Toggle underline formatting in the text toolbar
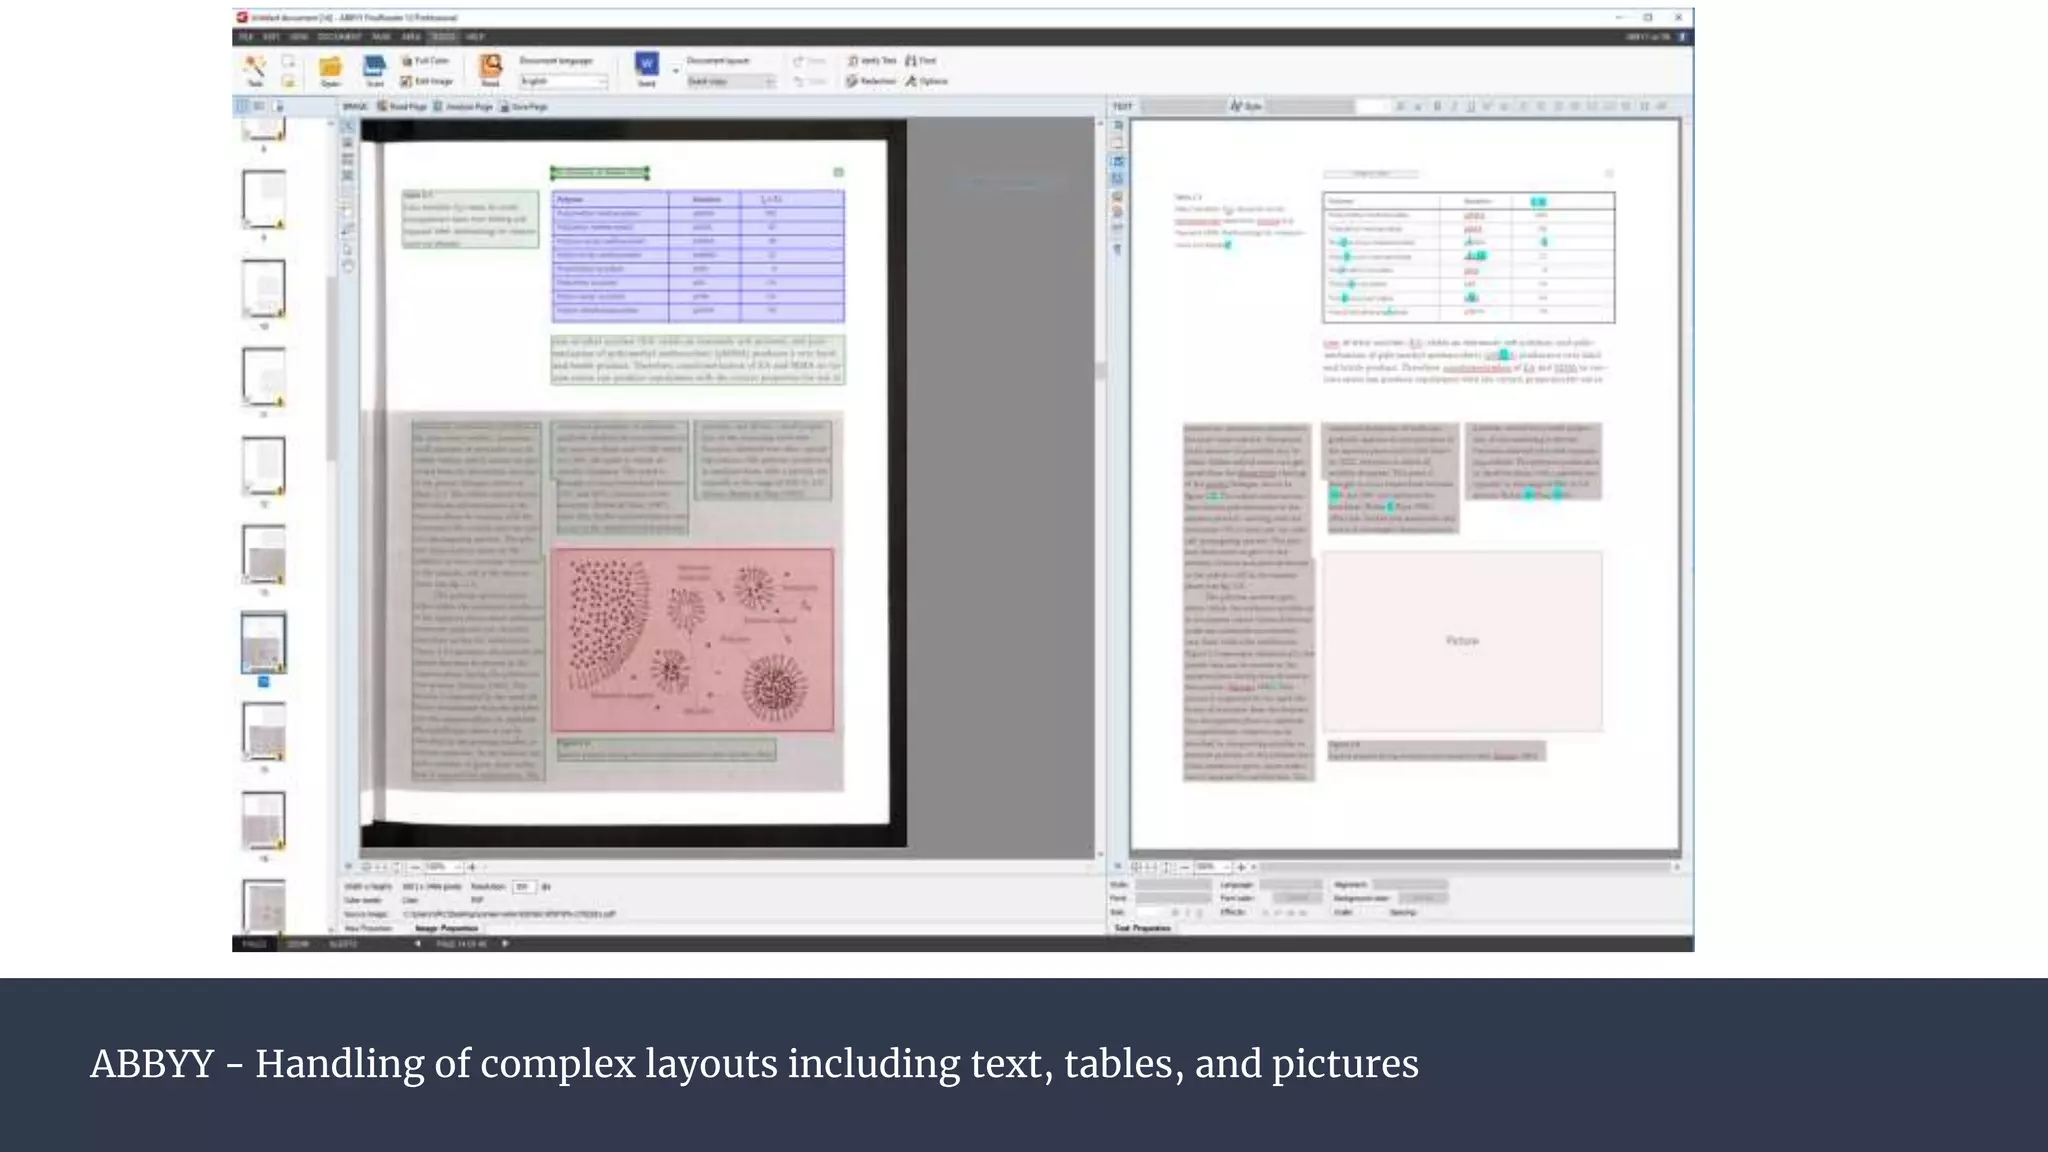Image resolution: width=2048 pixels, height=1152 pixels. pyautogui.click(x=1471, y=106)
